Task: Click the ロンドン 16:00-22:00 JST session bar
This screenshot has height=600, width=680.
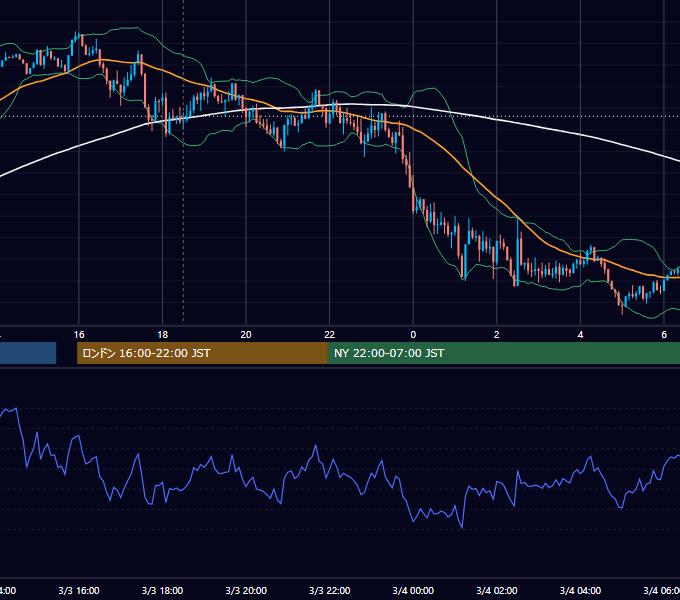Action: tap(202, 353)
